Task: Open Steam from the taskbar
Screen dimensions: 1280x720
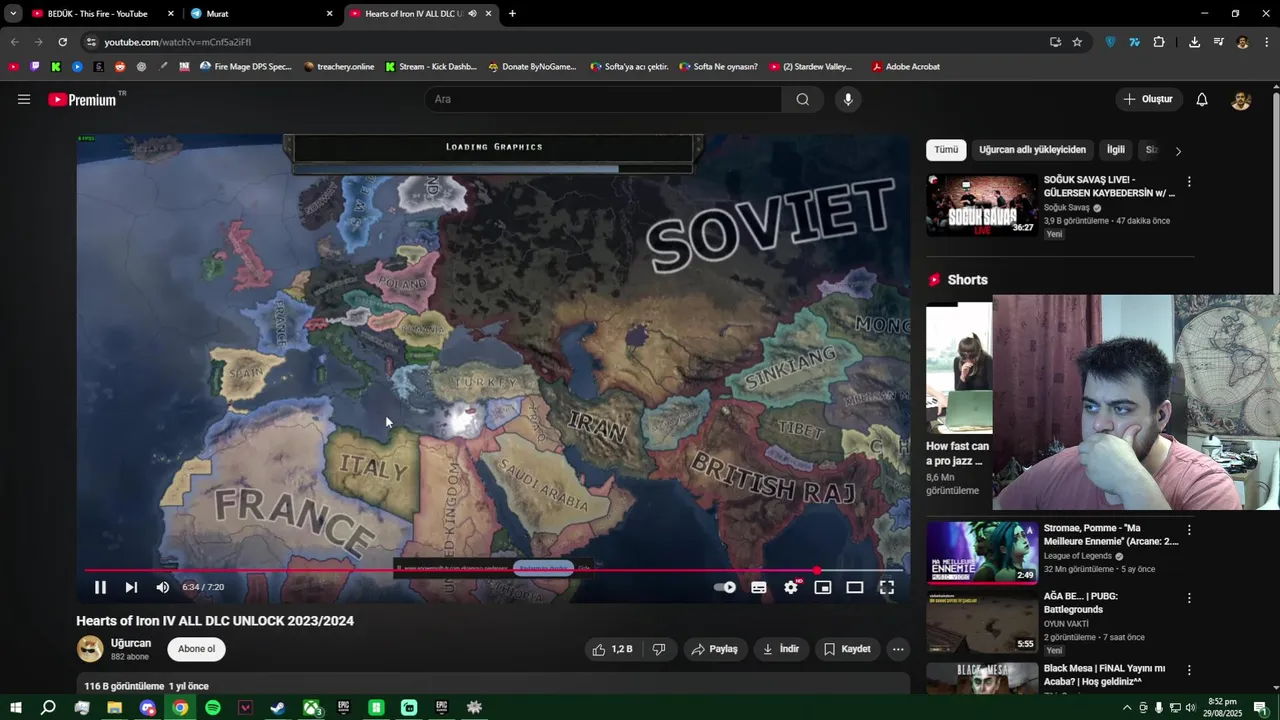Action: coord(278,707)
